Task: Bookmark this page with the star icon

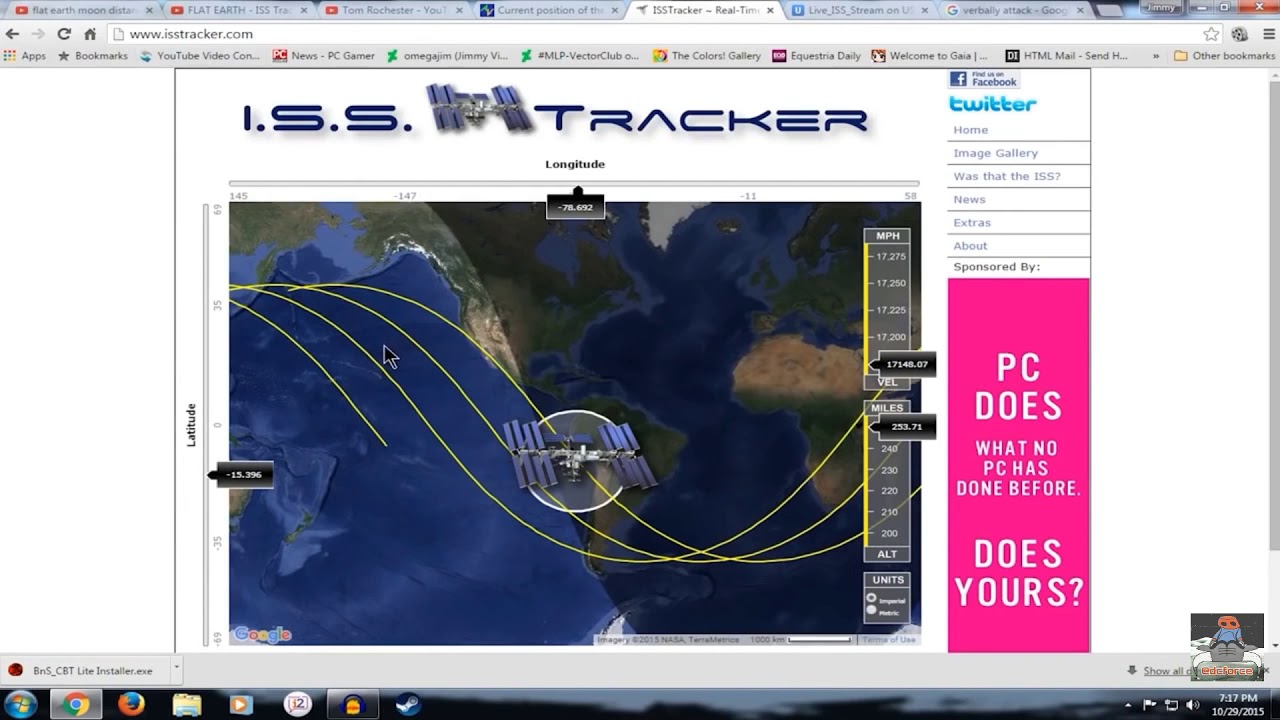Action: [x=1211, y=34]
